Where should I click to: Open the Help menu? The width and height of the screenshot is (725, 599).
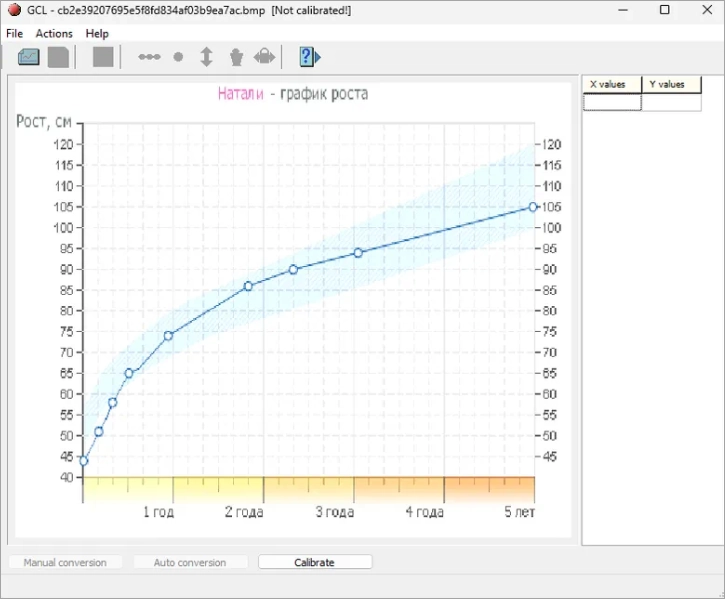tap(97, 34)
